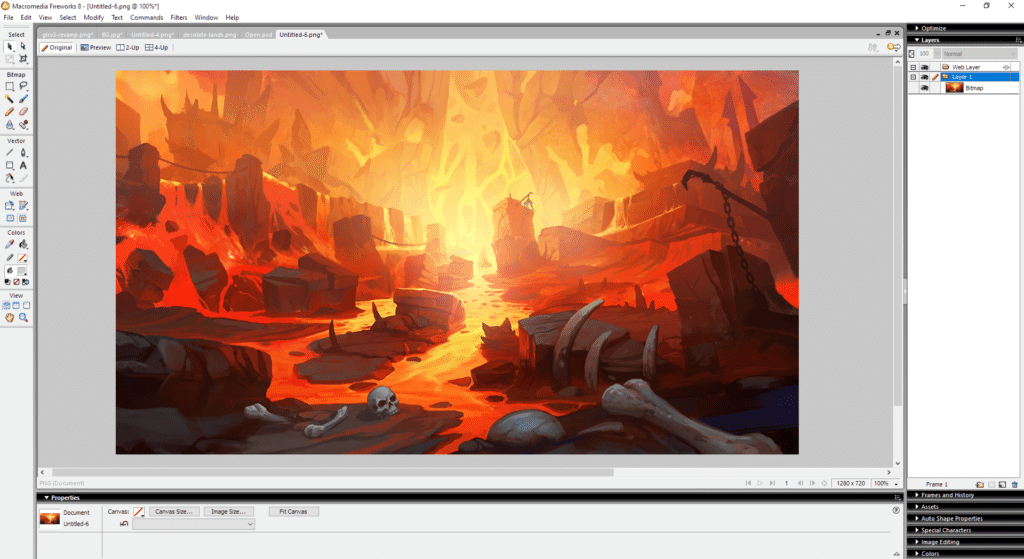This screenshot has height=559, width=1024.
Task: Select the Freeform tool
Action: click(x=10, y=178)
